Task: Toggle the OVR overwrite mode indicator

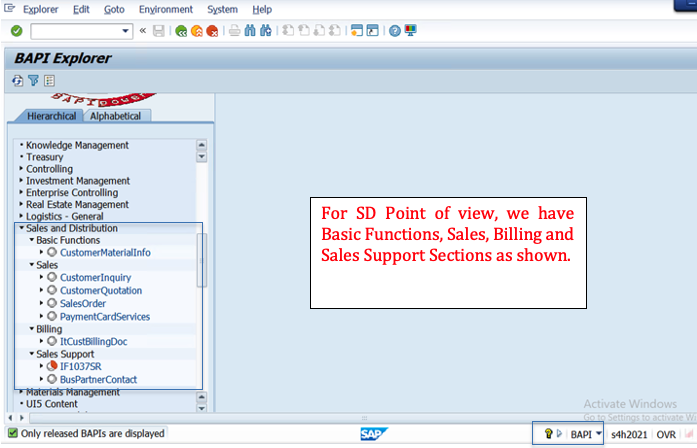Action: click(666, 435)
